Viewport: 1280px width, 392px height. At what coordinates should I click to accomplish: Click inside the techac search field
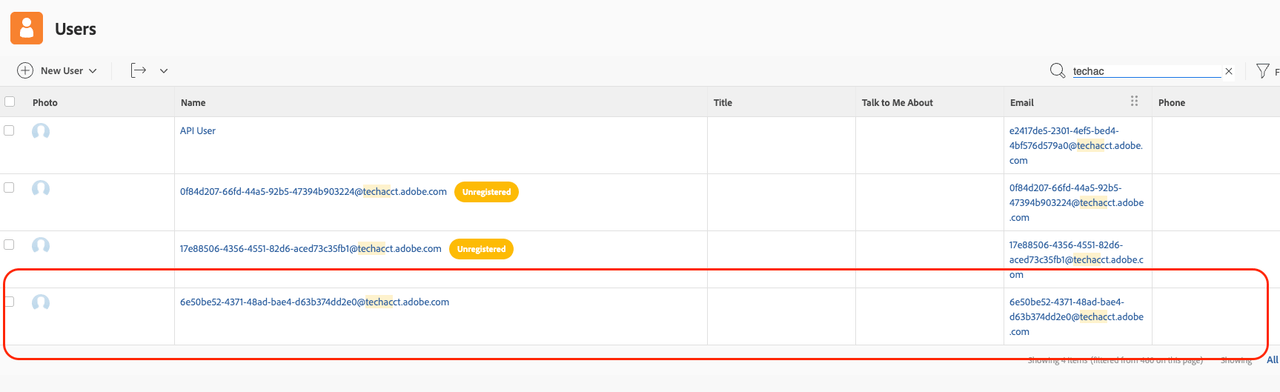coord(1146,71)
